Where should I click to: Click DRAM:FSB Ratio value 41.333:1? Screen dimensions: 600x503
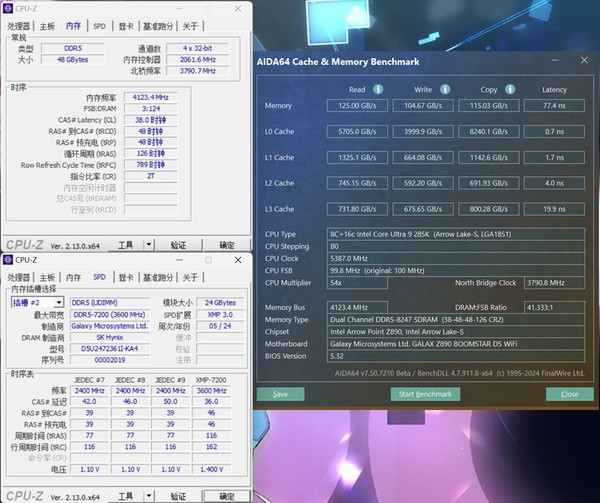pos(554,307)
